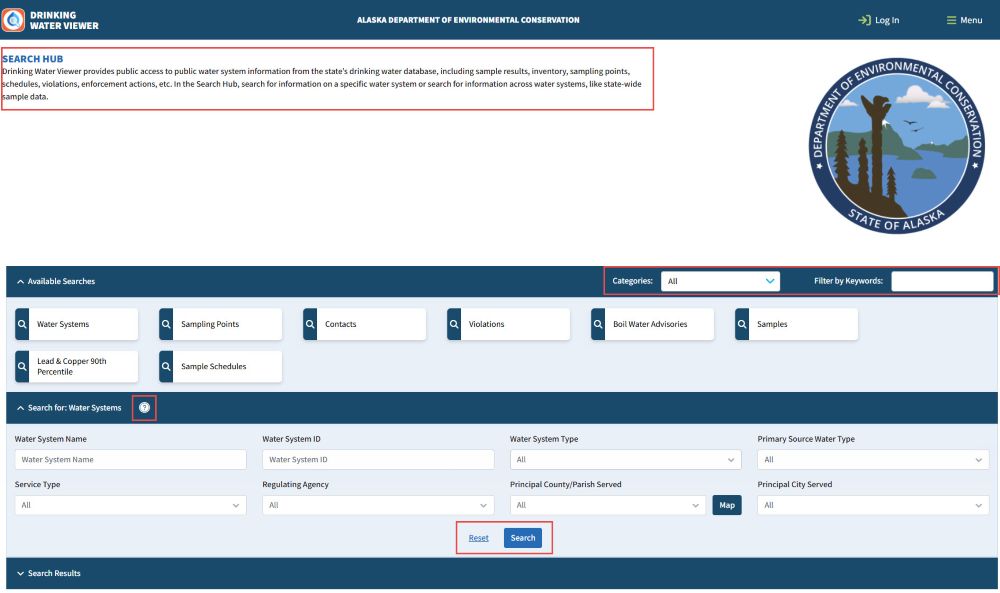This screenshot has width=1000, height=593.
Task: Click the Drinking Water Viewer logo icon
Action: pyautogui.click(x=14, y=20)
